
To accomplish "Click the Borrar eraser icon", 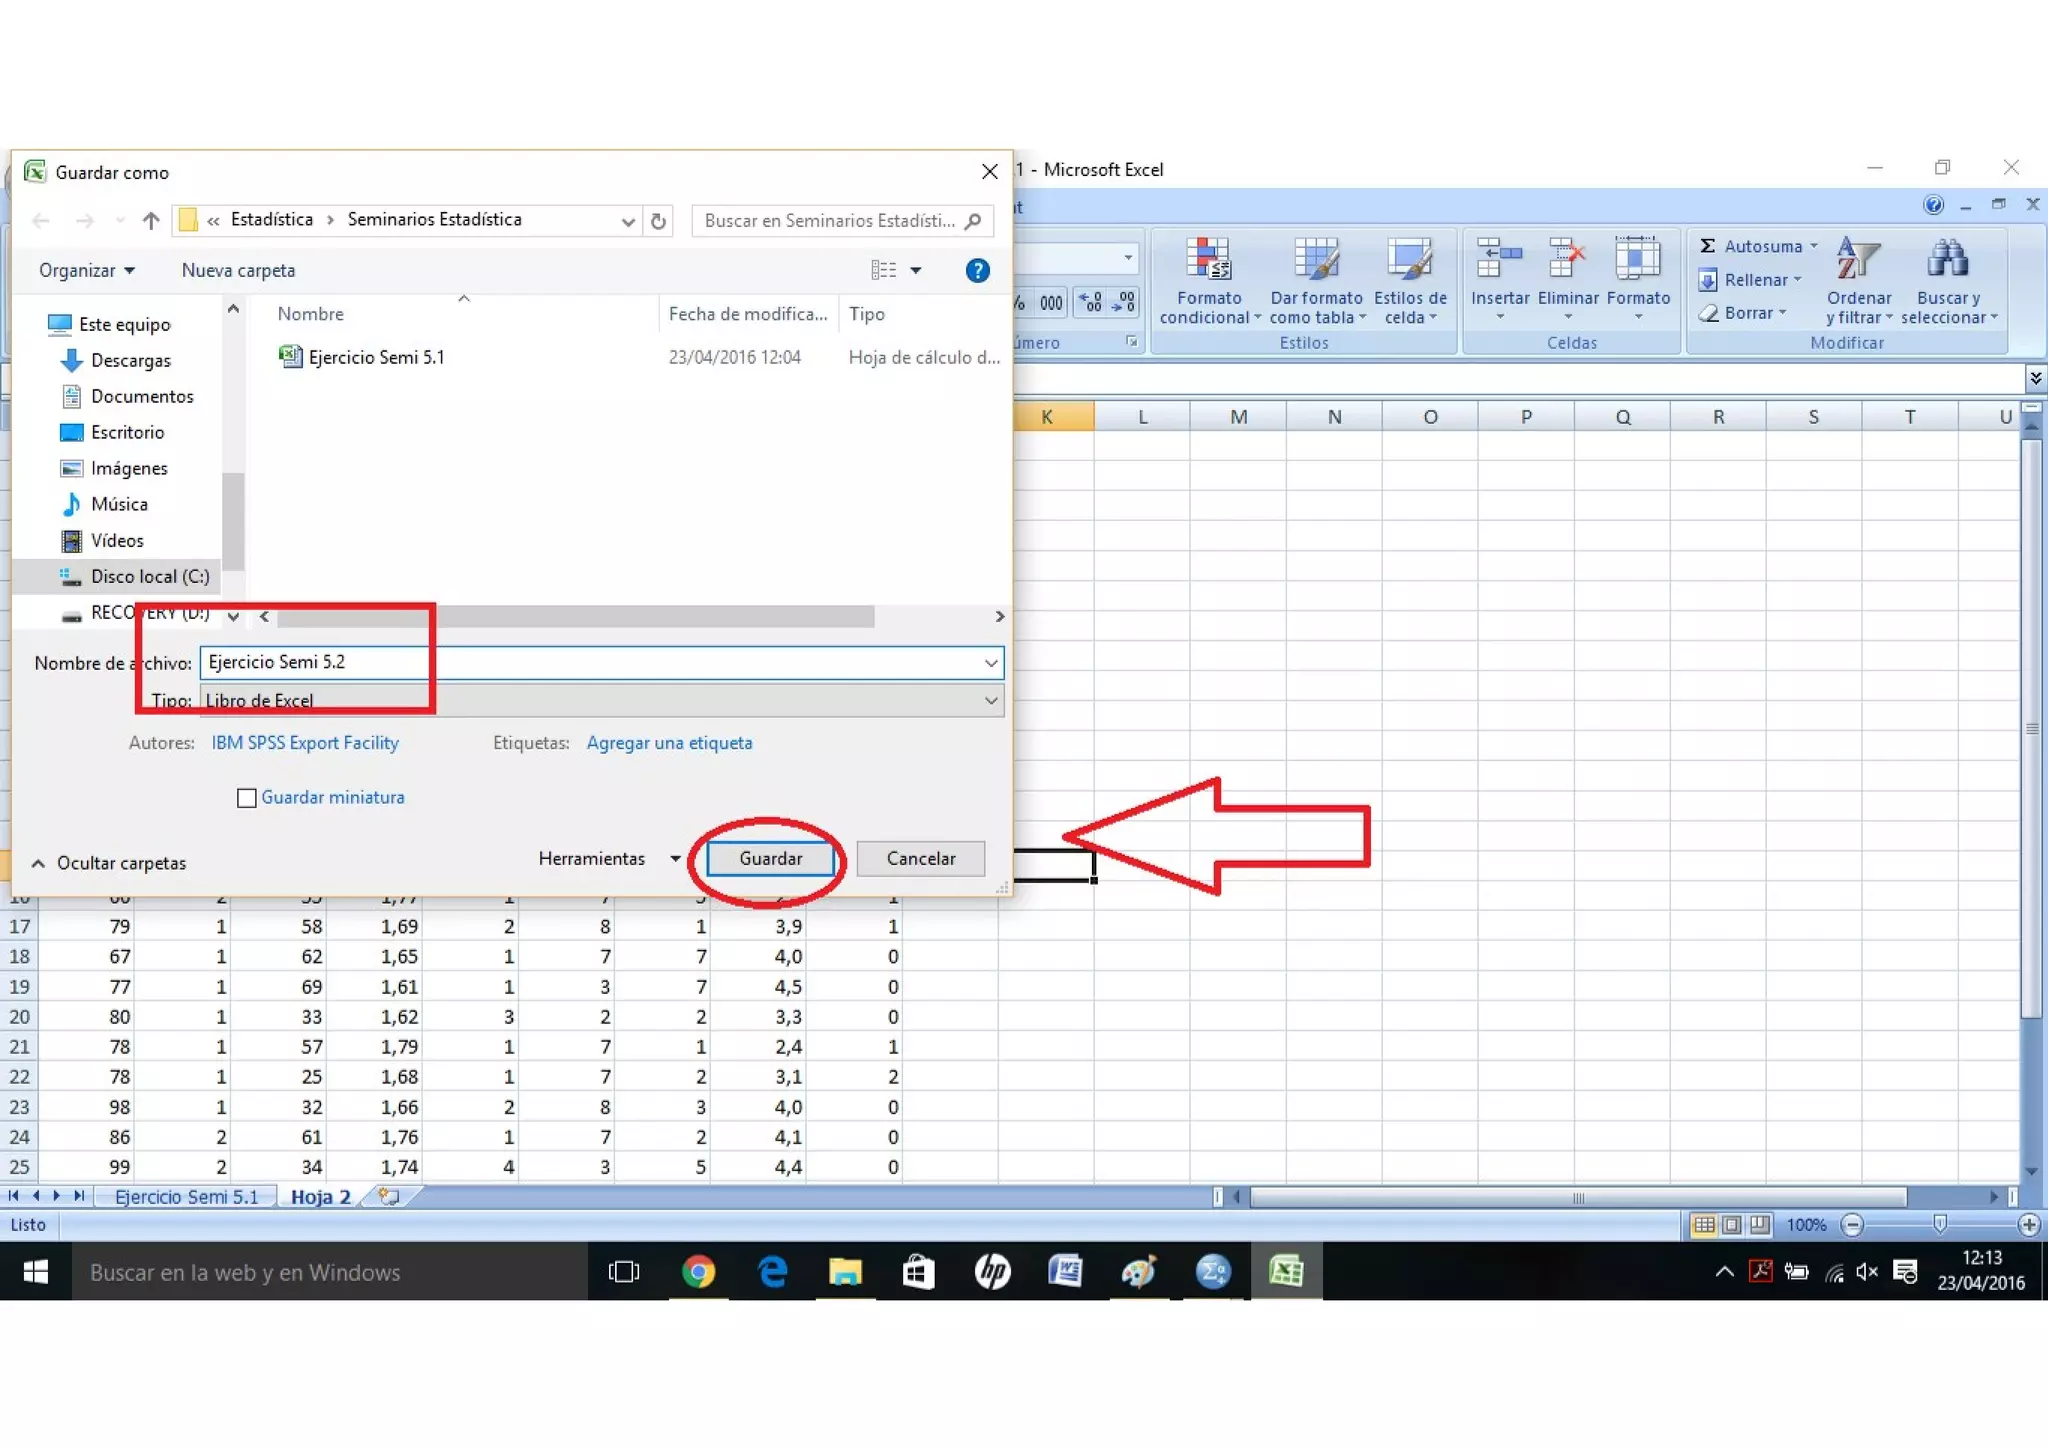I will [x=1708, y=313].
